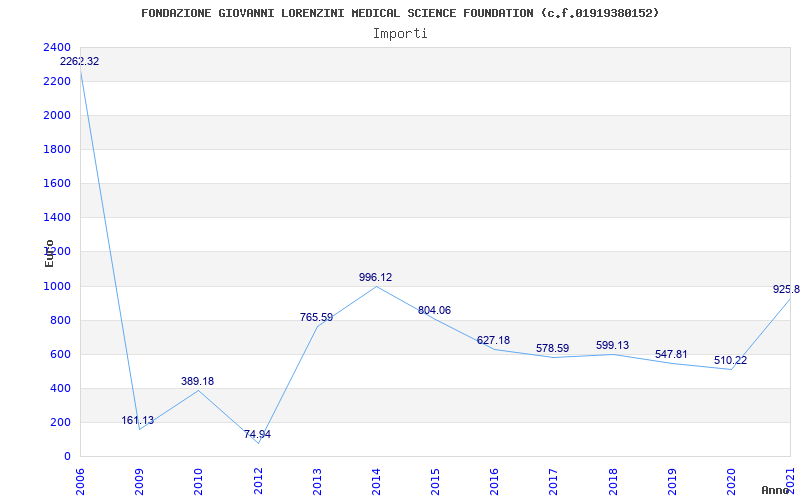The width and height of the screenshot is (800, 500).
Task: Click the x-axis year label 2020
Action: (x=732, y=481)
